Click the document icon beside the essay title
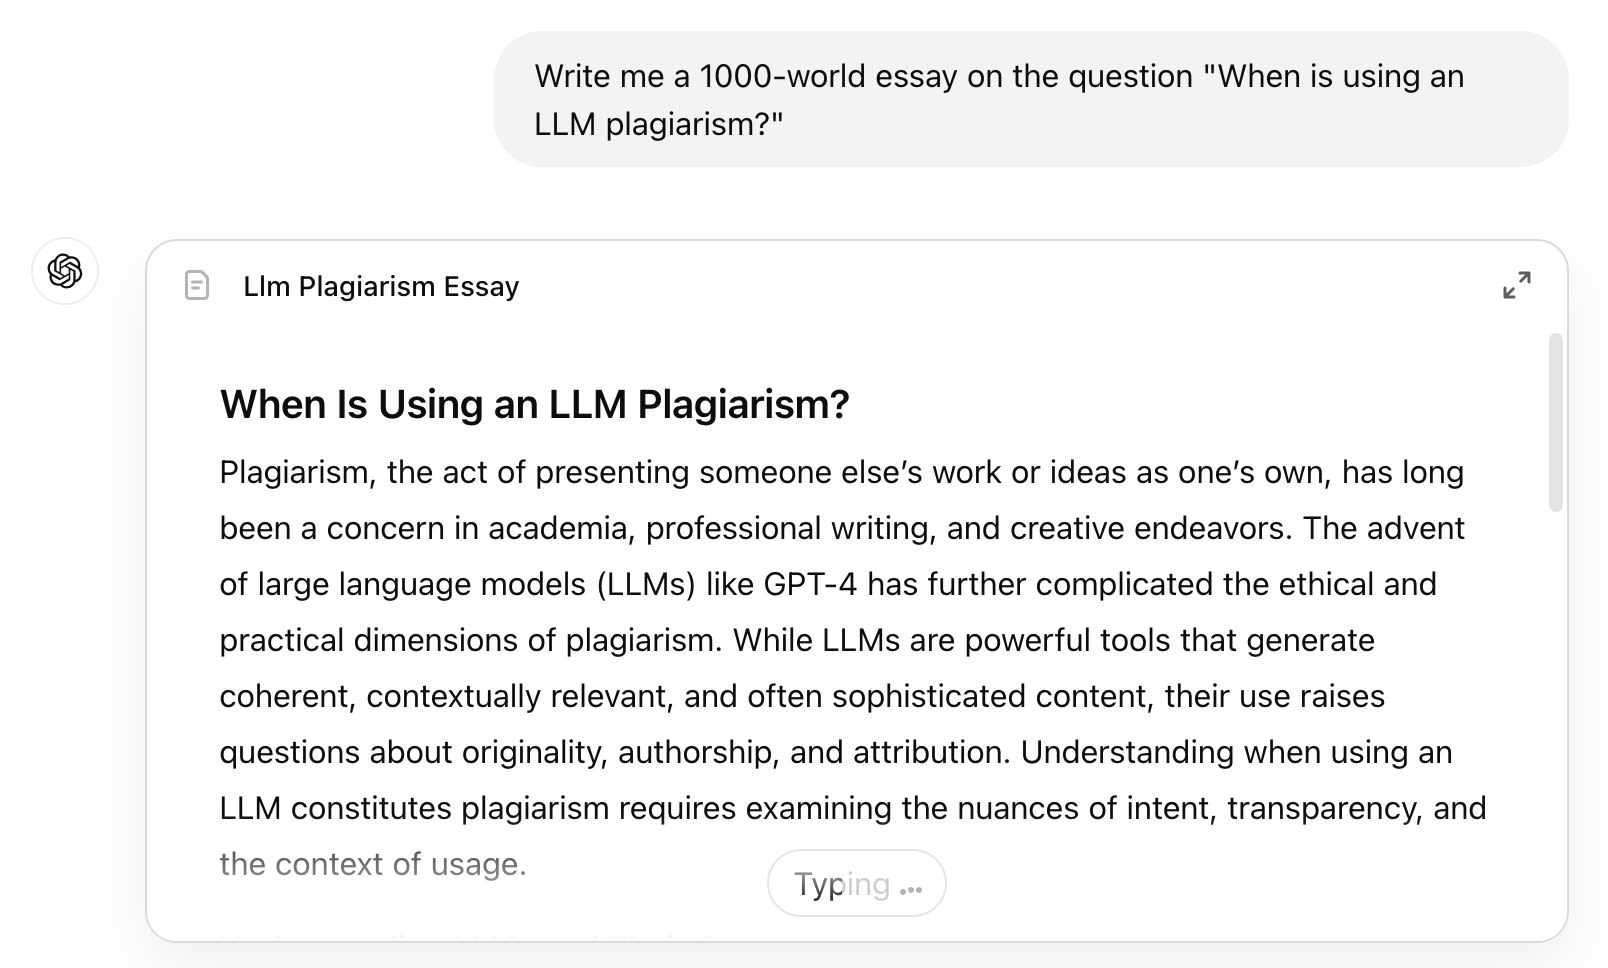The width and height of the screenshot is (1608, 968). (195, 286)
